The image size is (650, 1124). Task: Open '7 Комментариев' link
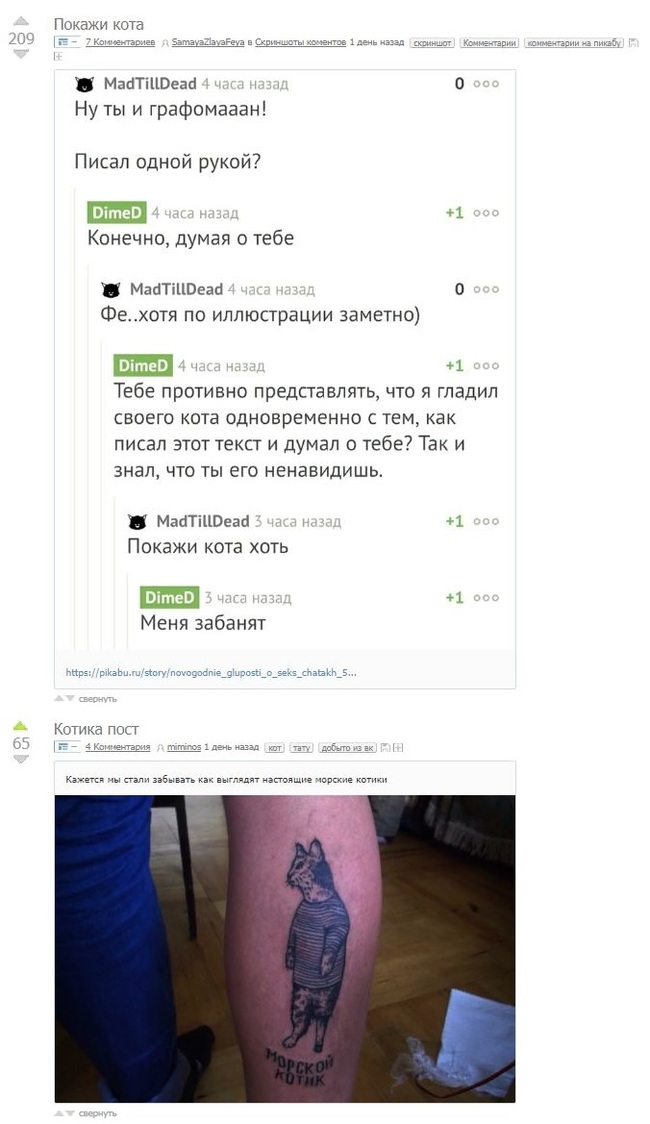120,43
